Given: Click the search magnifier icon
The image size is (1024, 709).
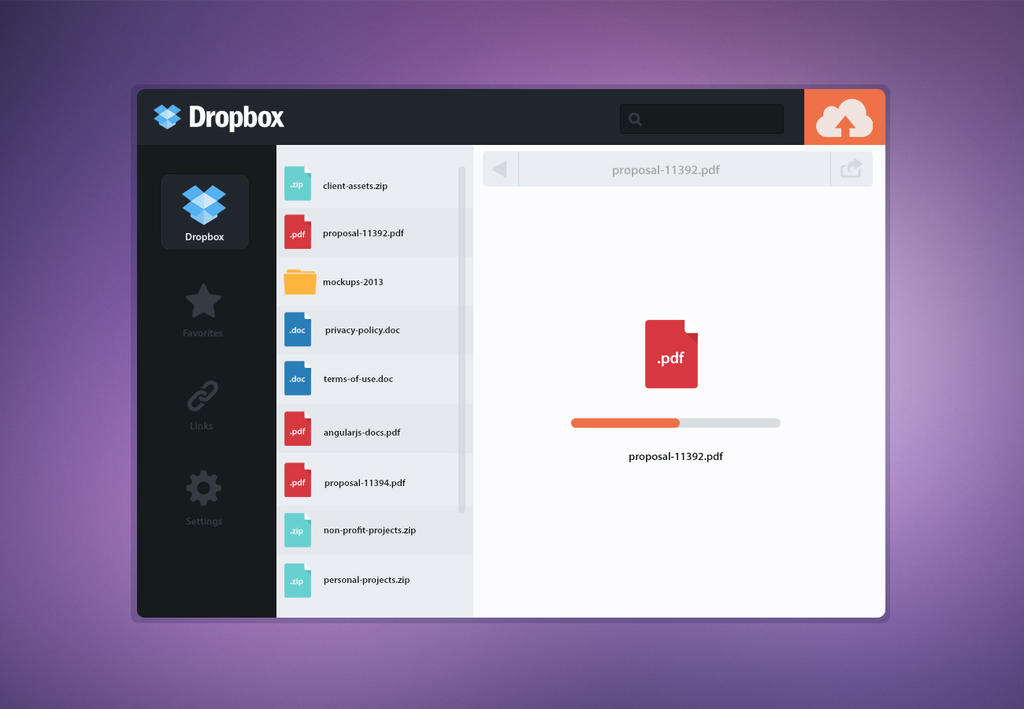Looking at the screenshot, I should [635, 119].
